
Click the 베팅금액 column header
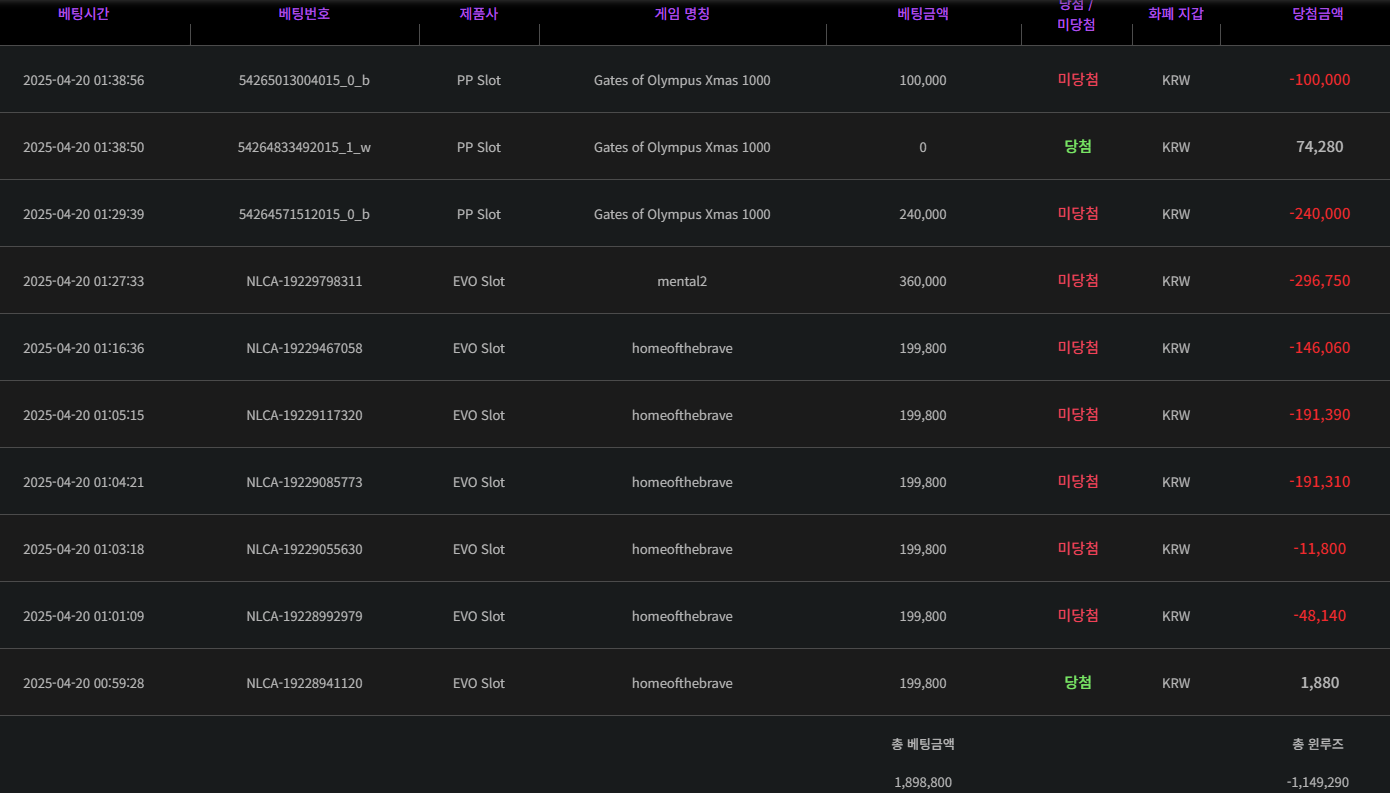[x=923, y=14]
